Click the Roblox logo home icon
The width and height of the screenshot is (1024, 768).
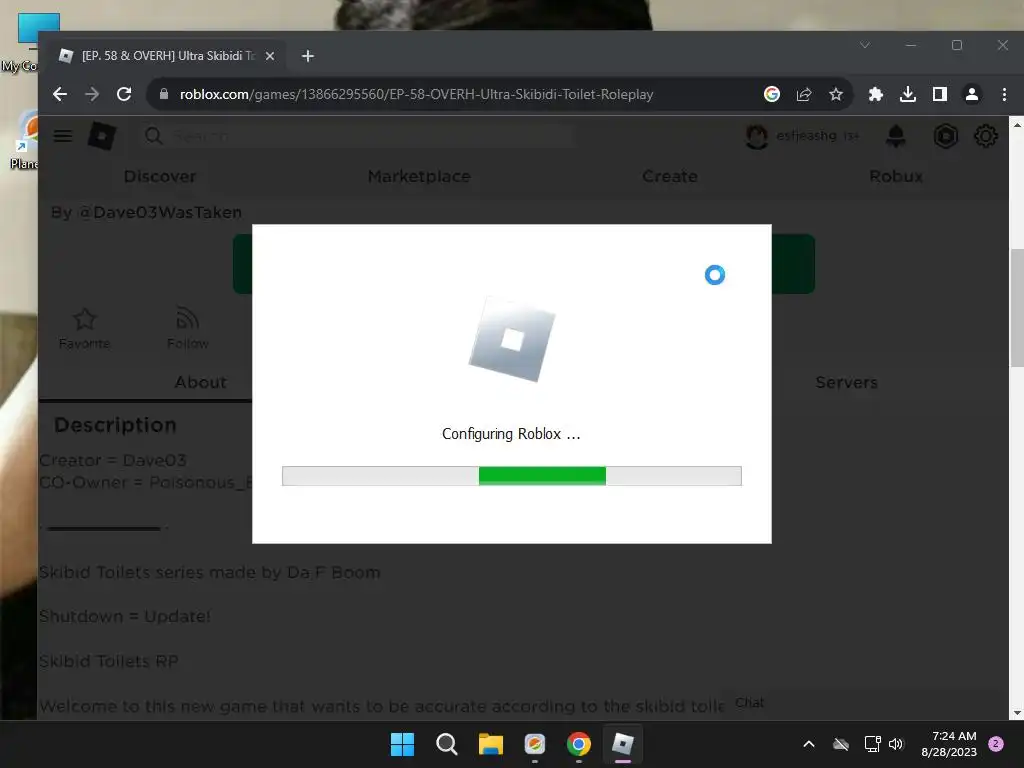[x=102, y=136]
